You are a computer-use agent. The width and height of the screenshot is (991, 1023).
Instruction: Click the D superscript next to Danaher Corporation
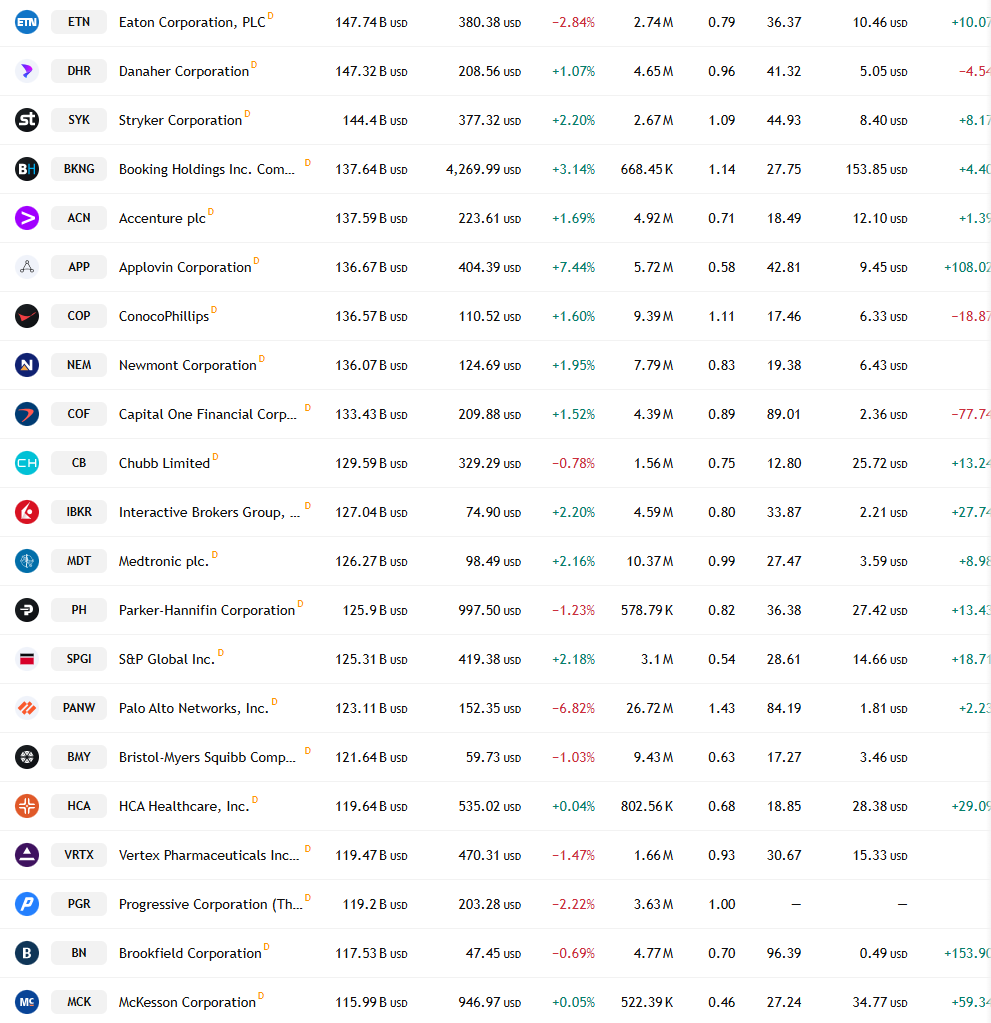tap(254, 65)
